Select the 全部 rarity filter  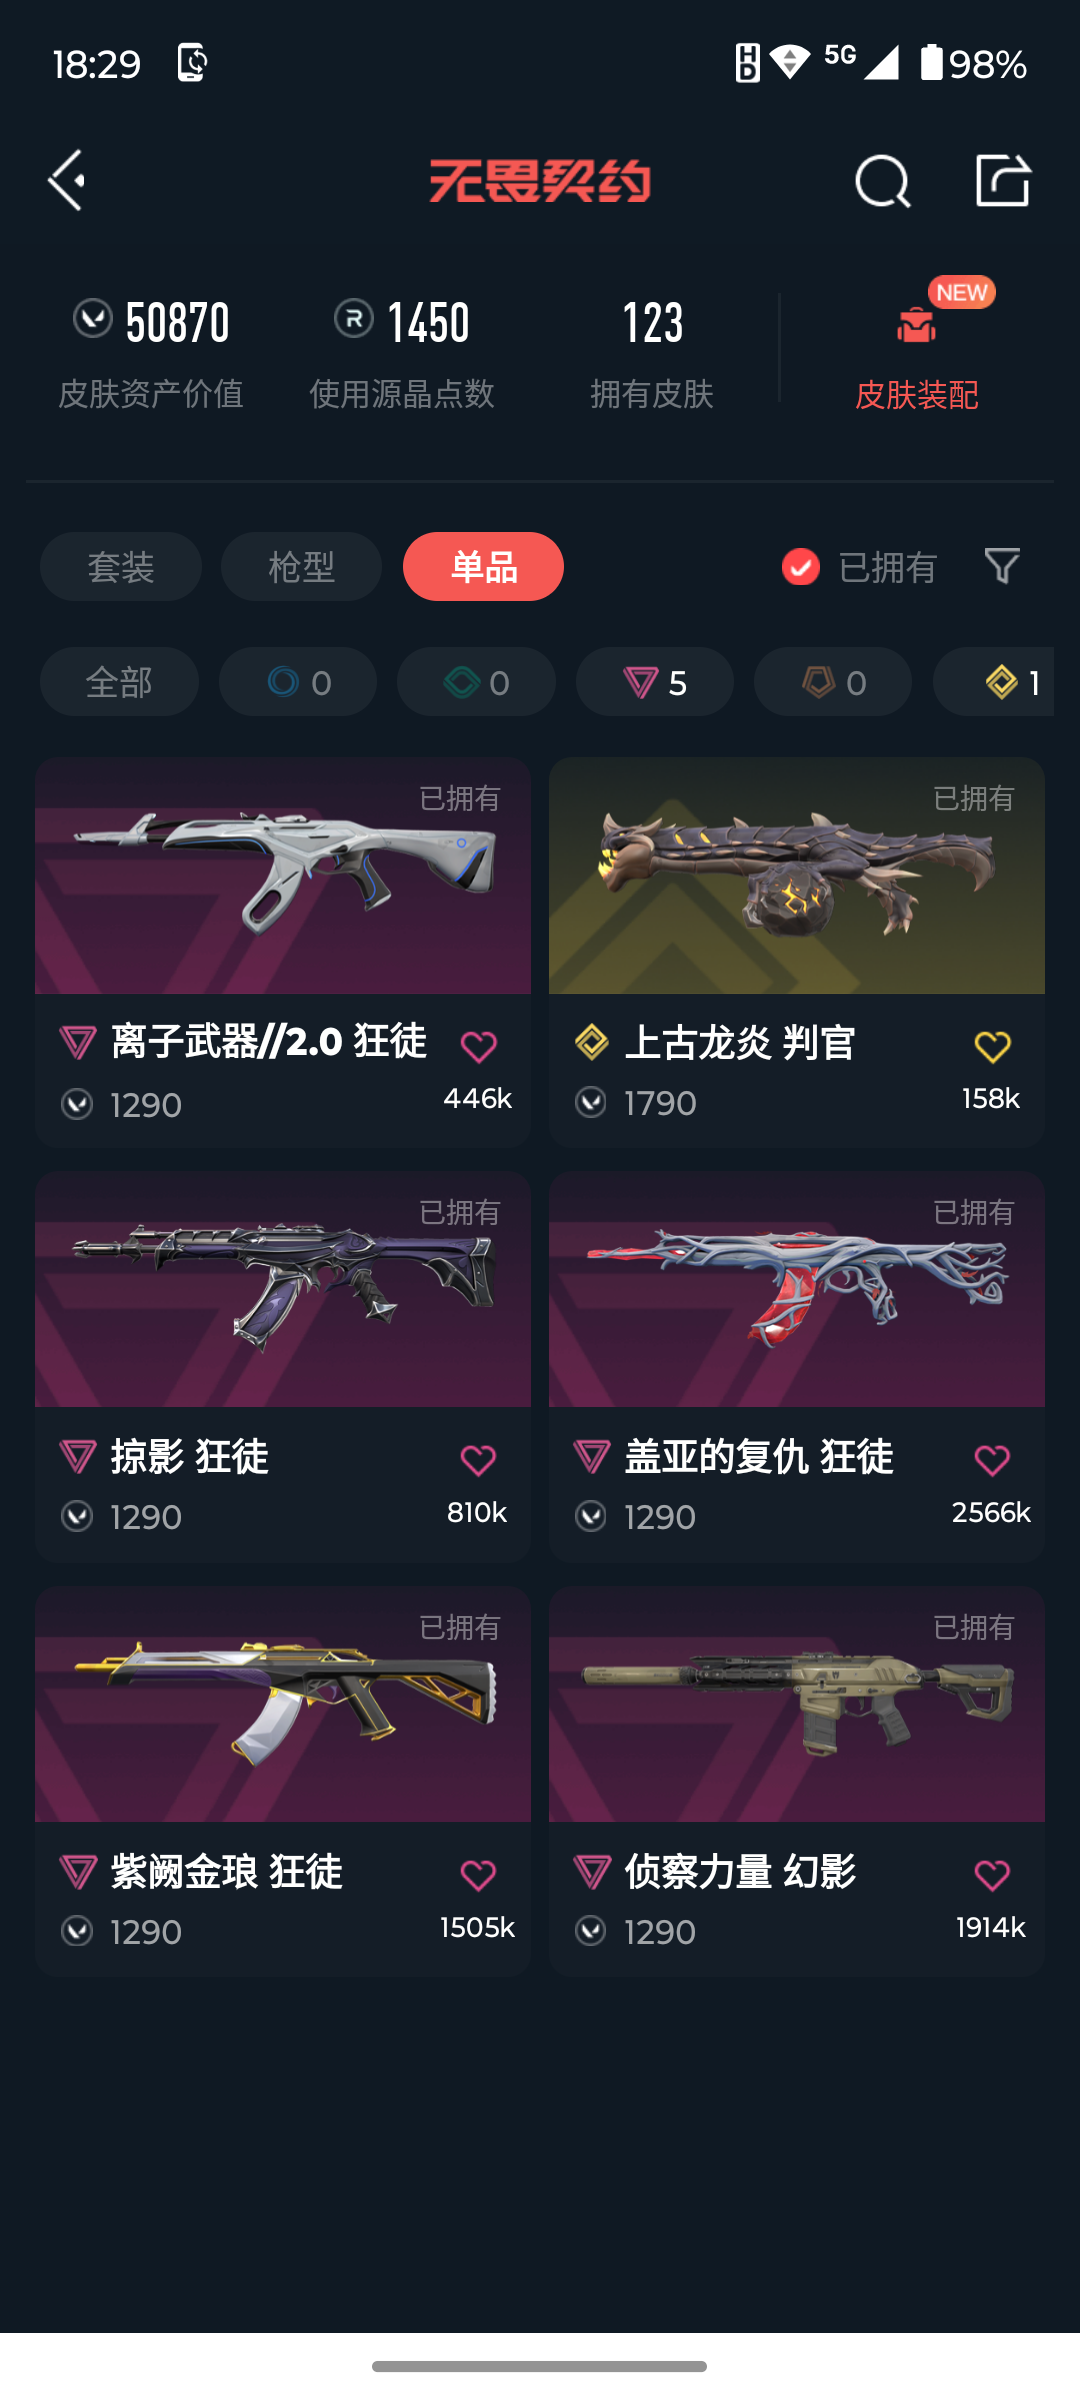119,682
